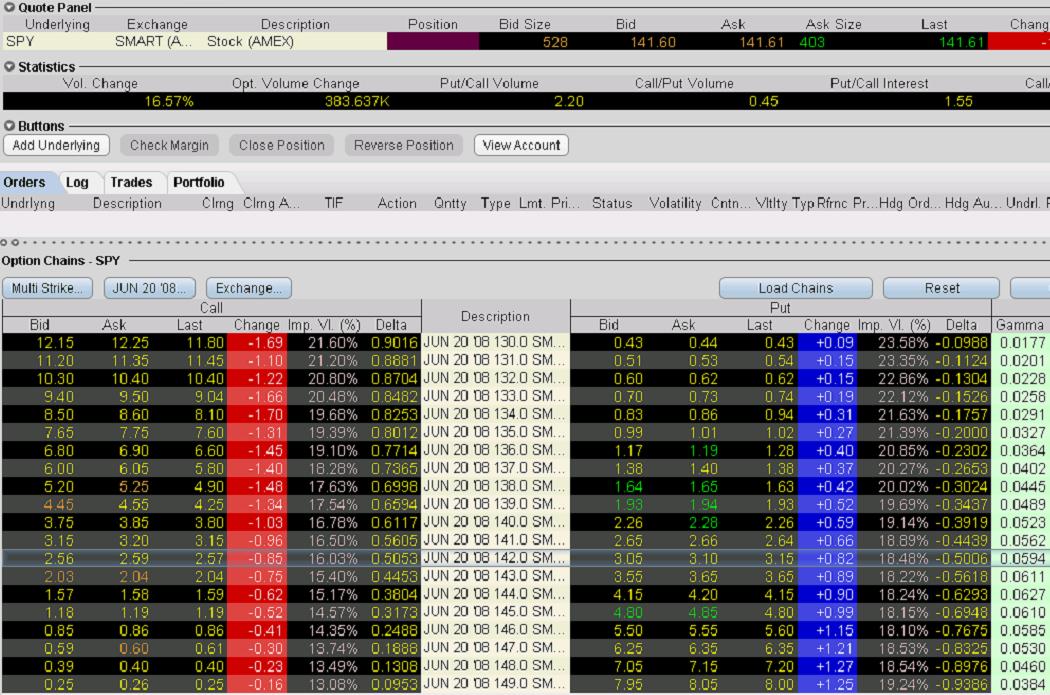Click the put implied vol 18.10%
1050x695 pixels.
[903, 631]
